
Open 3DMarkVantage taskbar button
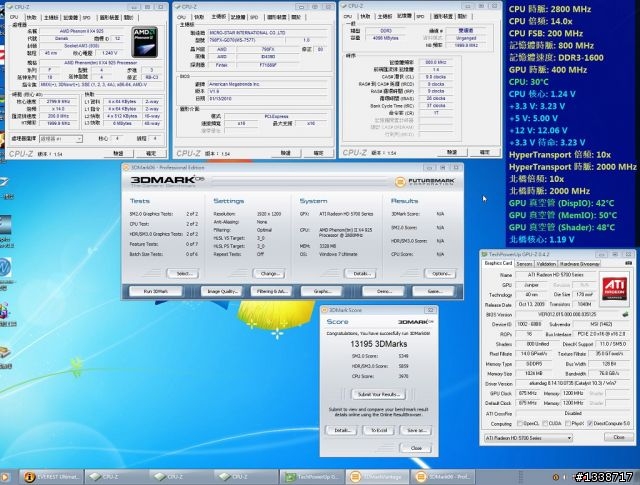376,476
